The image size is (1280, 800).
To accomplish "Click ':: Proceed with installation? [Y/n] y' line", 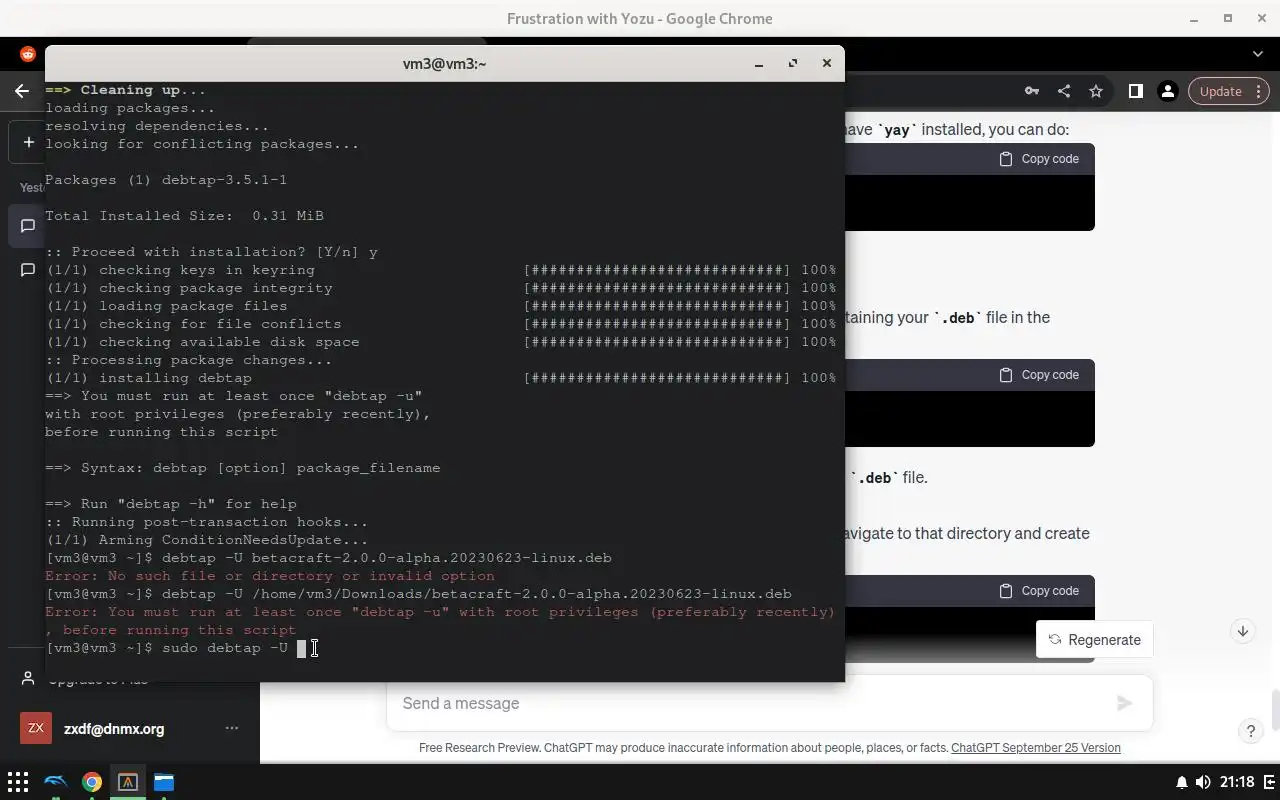I will (211, 252).
